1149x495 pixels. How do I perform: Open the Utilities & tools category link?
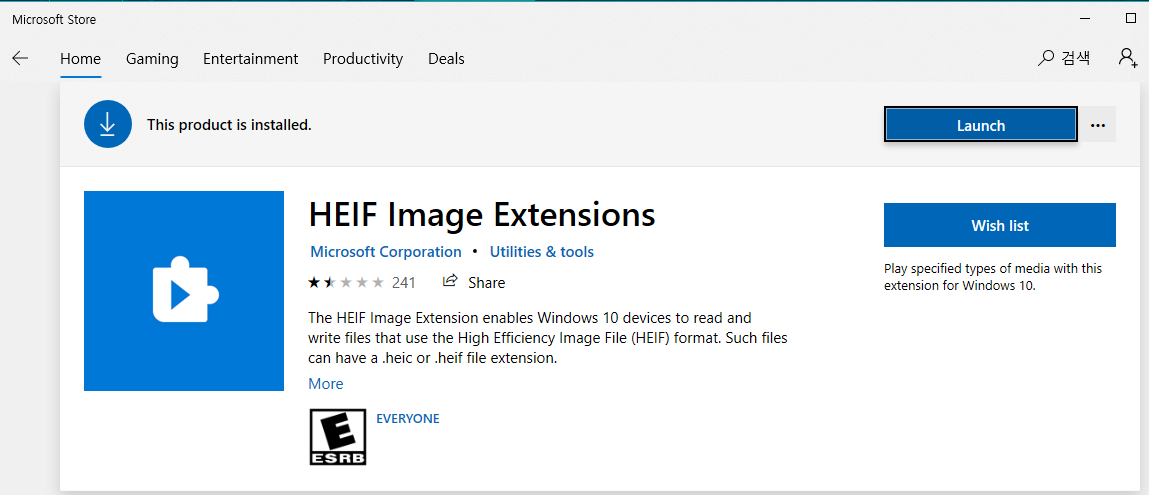[x=542, y=252]
